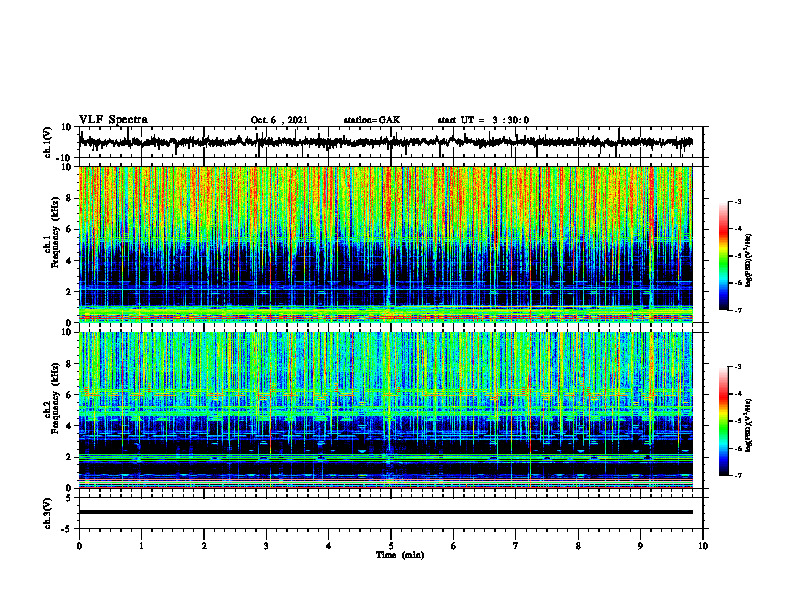Click the time axis tick label "8"

click(578, 546)
